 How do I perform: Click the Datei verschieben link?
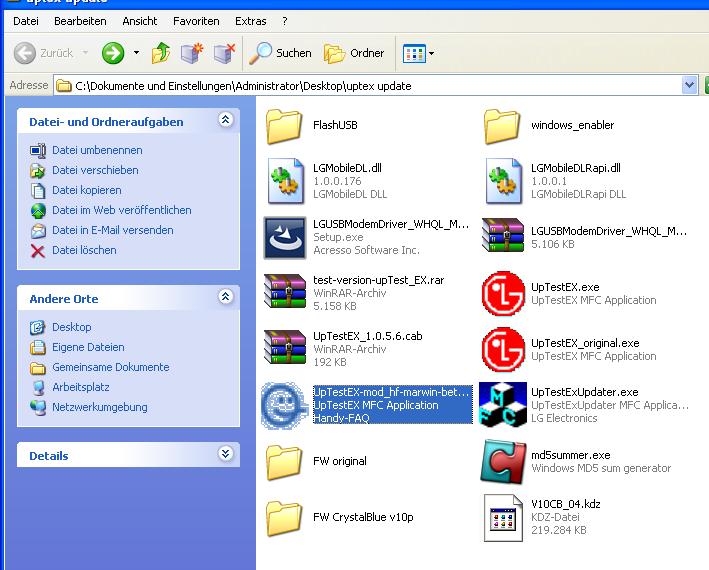[95, 170]
